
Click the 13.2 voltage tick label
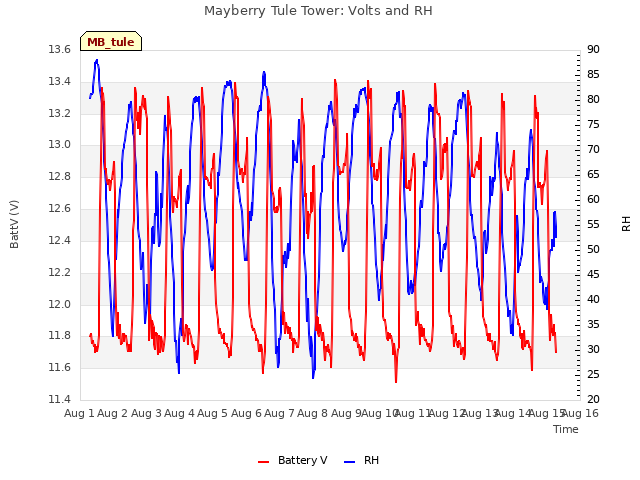(x=59, y=113)
